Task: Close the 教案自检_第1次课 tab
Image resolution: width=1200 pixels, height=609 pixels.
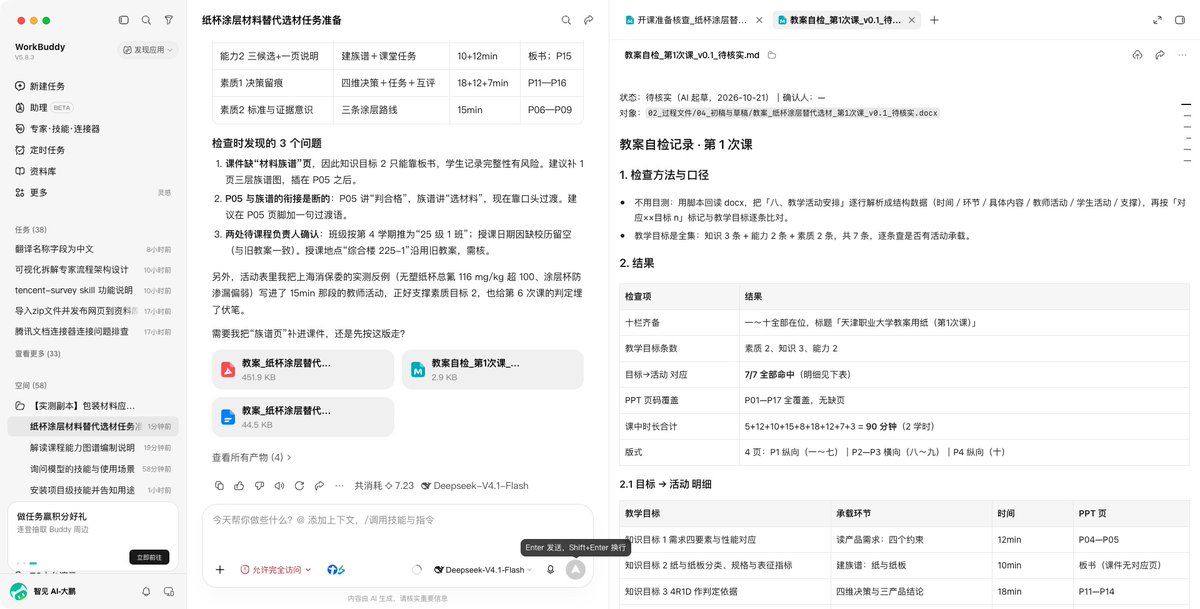Action: tap(912, 20)
